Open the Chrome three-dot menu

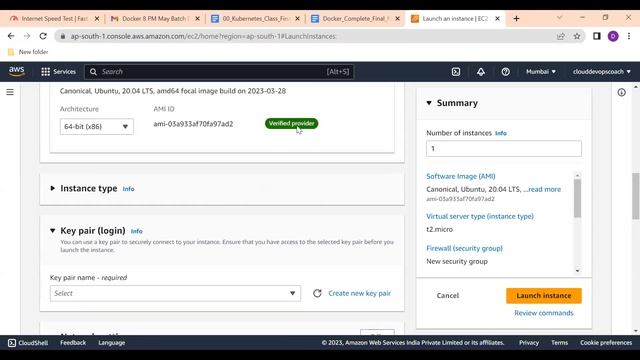coord(629,36)
